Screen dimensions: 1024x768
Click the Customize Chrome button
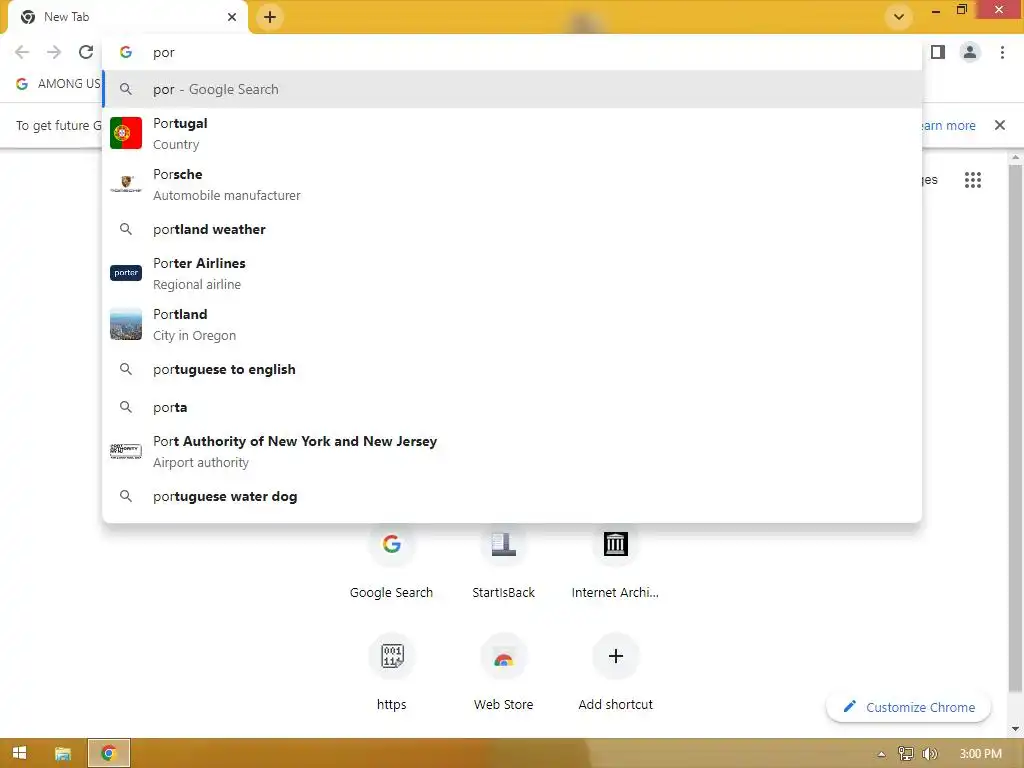(x=908, y=707)
